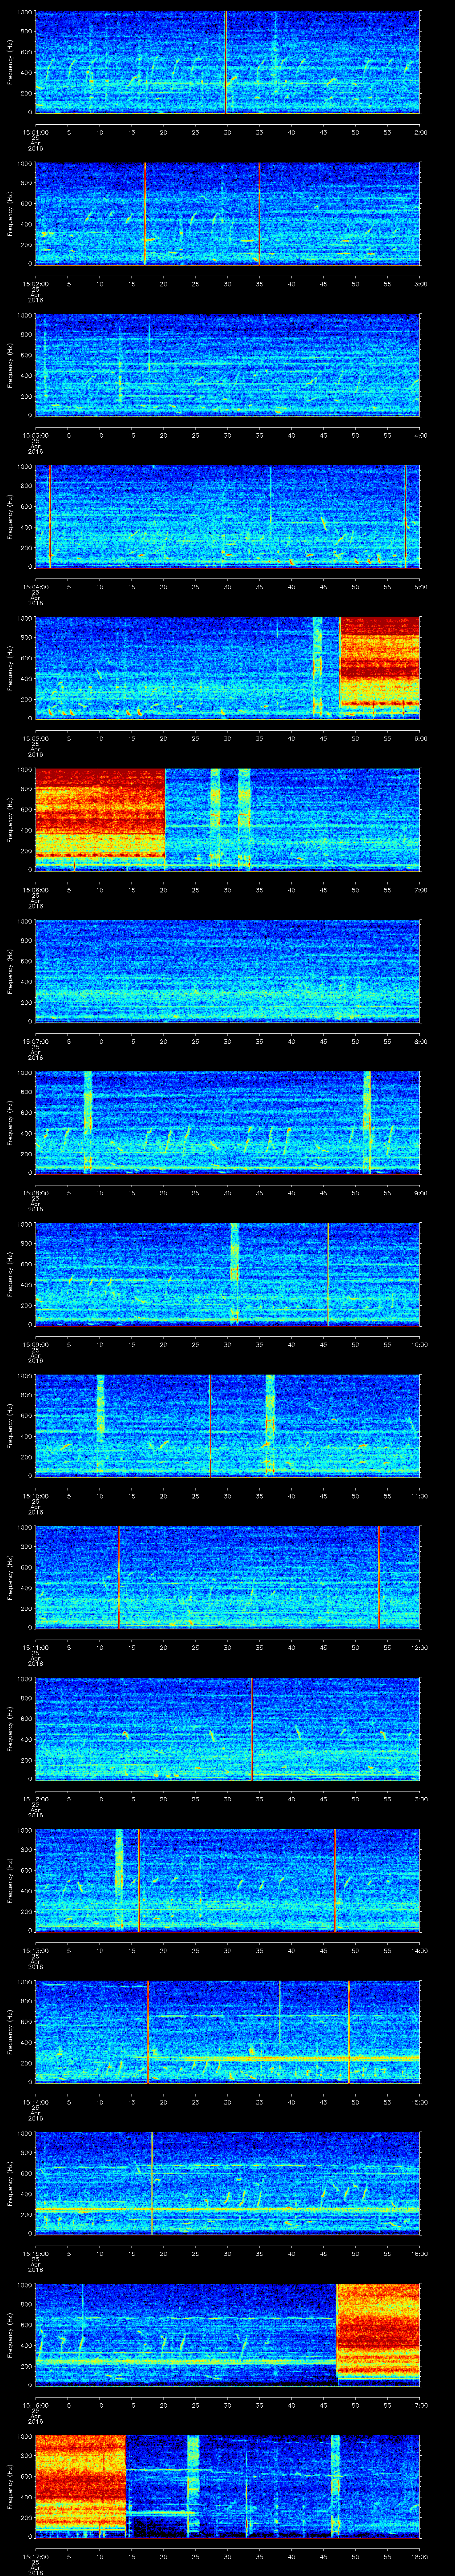Click the 15:01:00 start time label
The image size is (455, 2576).
coord(35,131)
